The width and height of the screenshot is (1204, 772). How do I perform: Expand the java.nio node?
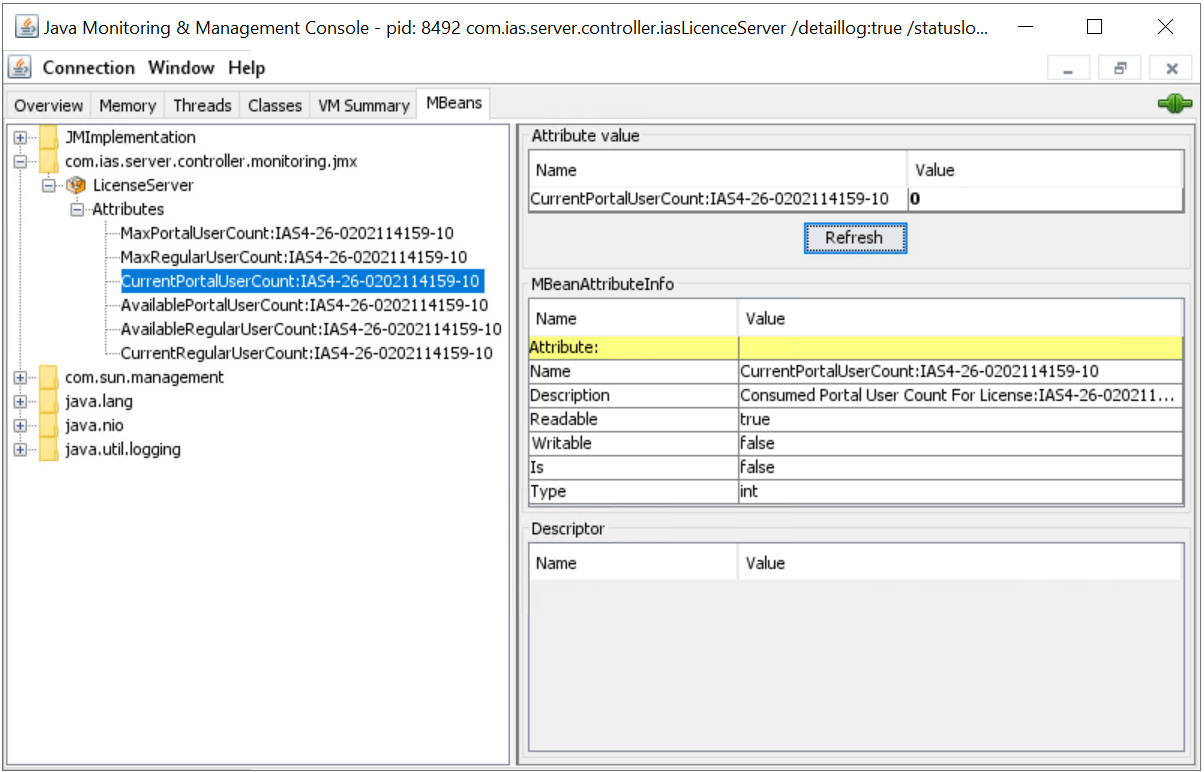coord(19,425)
